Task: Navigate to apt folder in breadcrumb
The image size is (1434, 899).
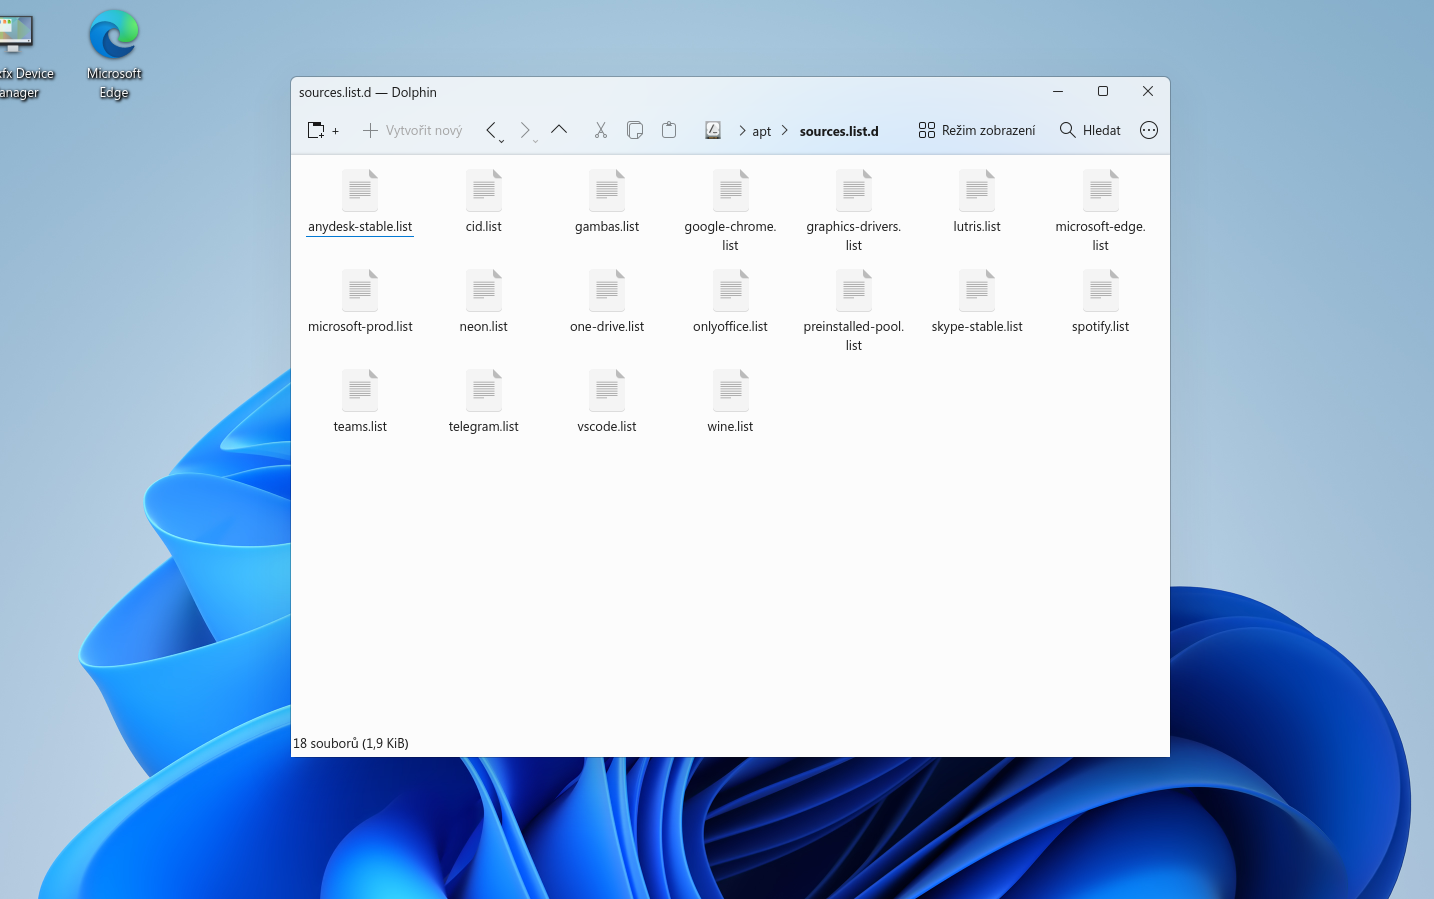Action: coord(762,131)
